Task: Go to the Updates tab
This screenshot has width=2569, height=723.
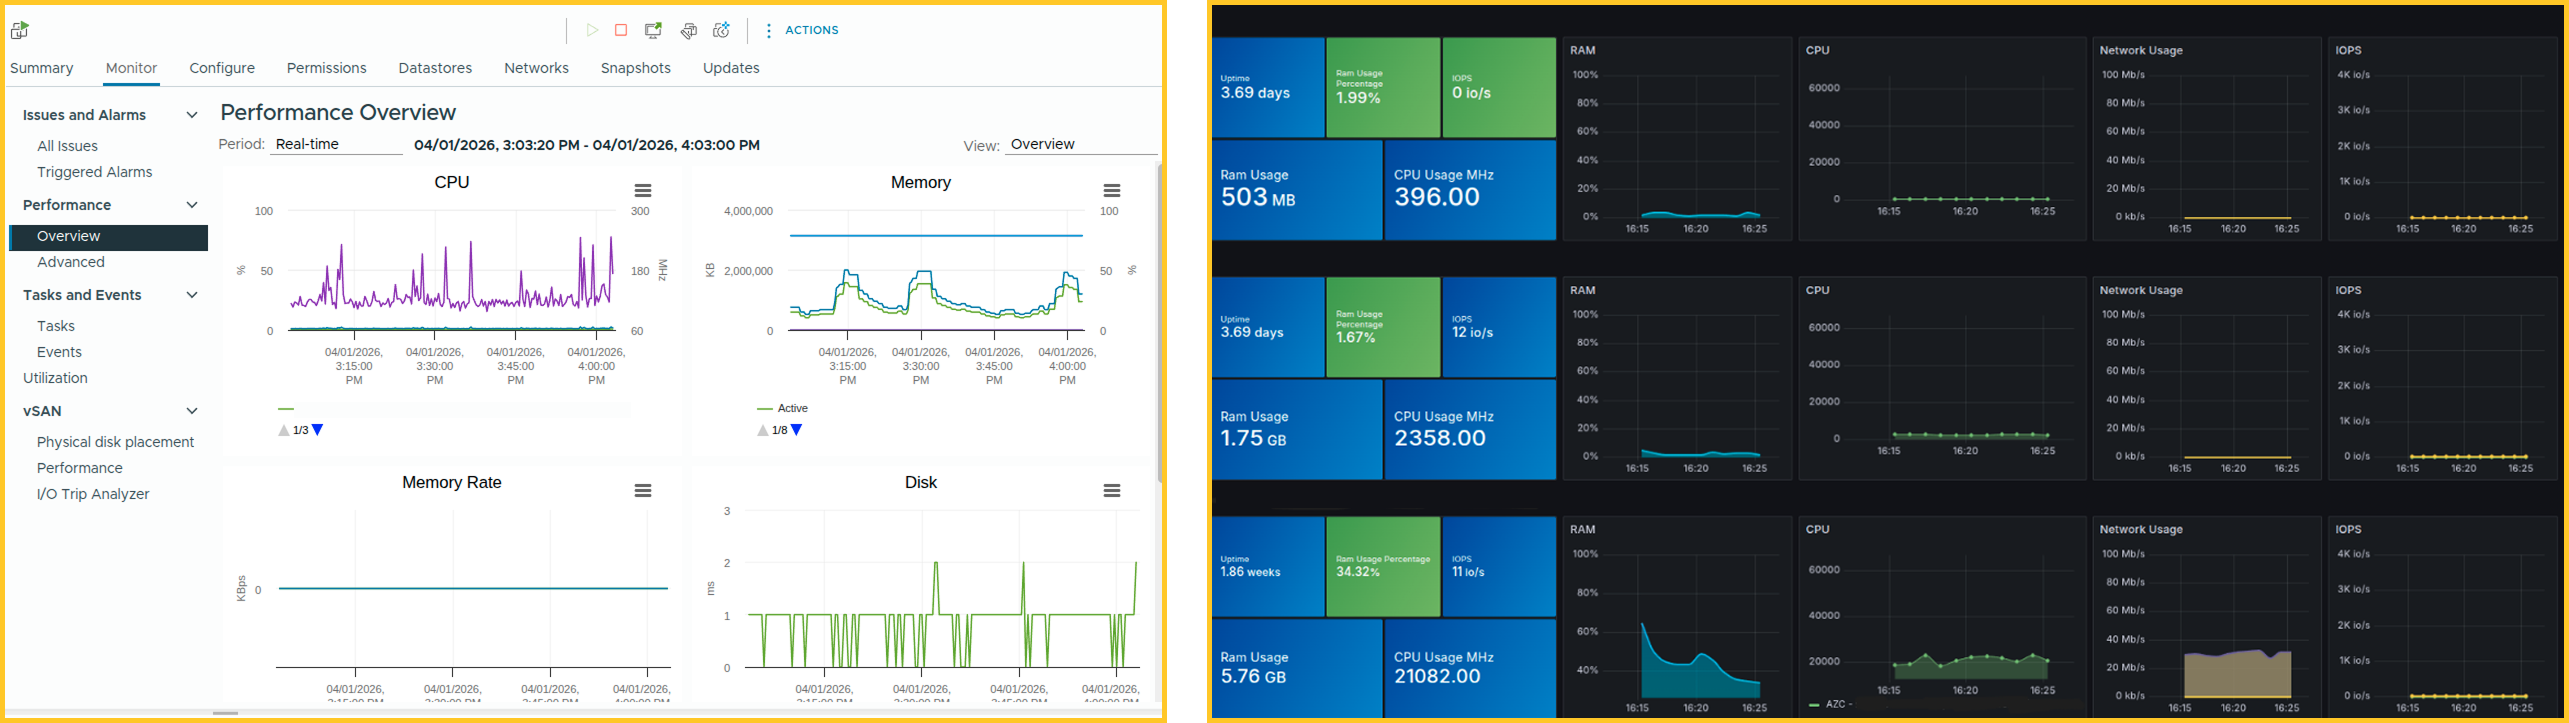Action: (731, 68)
